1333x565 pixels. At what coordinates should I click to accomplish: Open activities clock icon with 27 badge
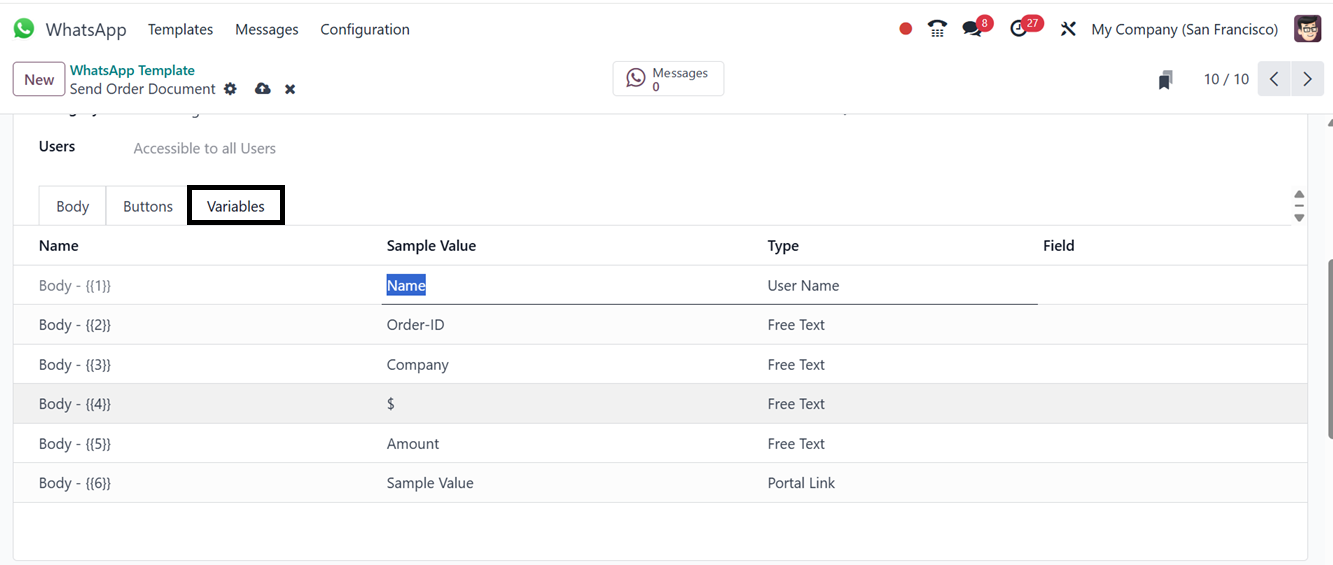click(x=1021, y=29)
